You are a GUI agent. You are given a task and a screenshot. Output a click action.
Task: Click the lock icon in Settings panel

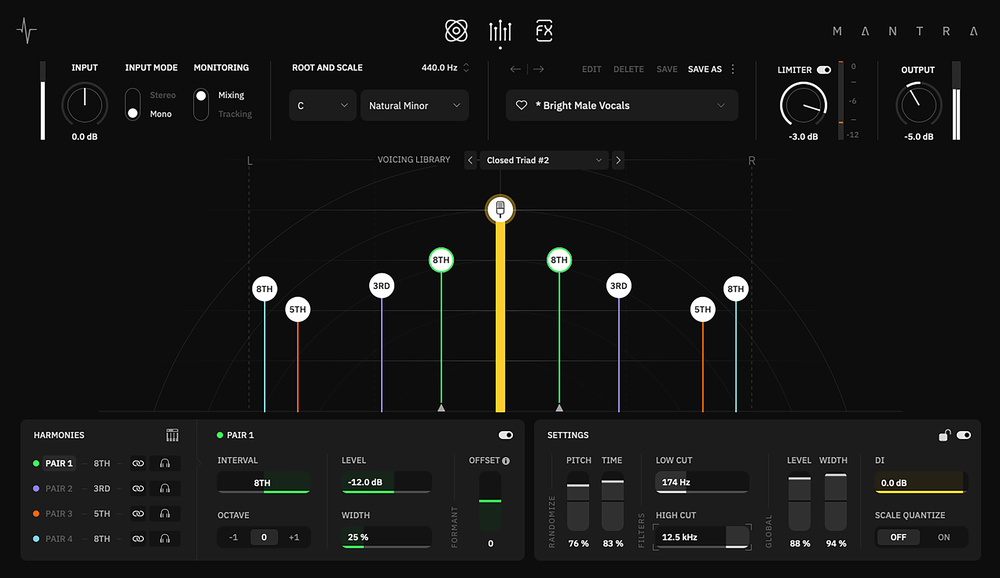click(944, 435)
